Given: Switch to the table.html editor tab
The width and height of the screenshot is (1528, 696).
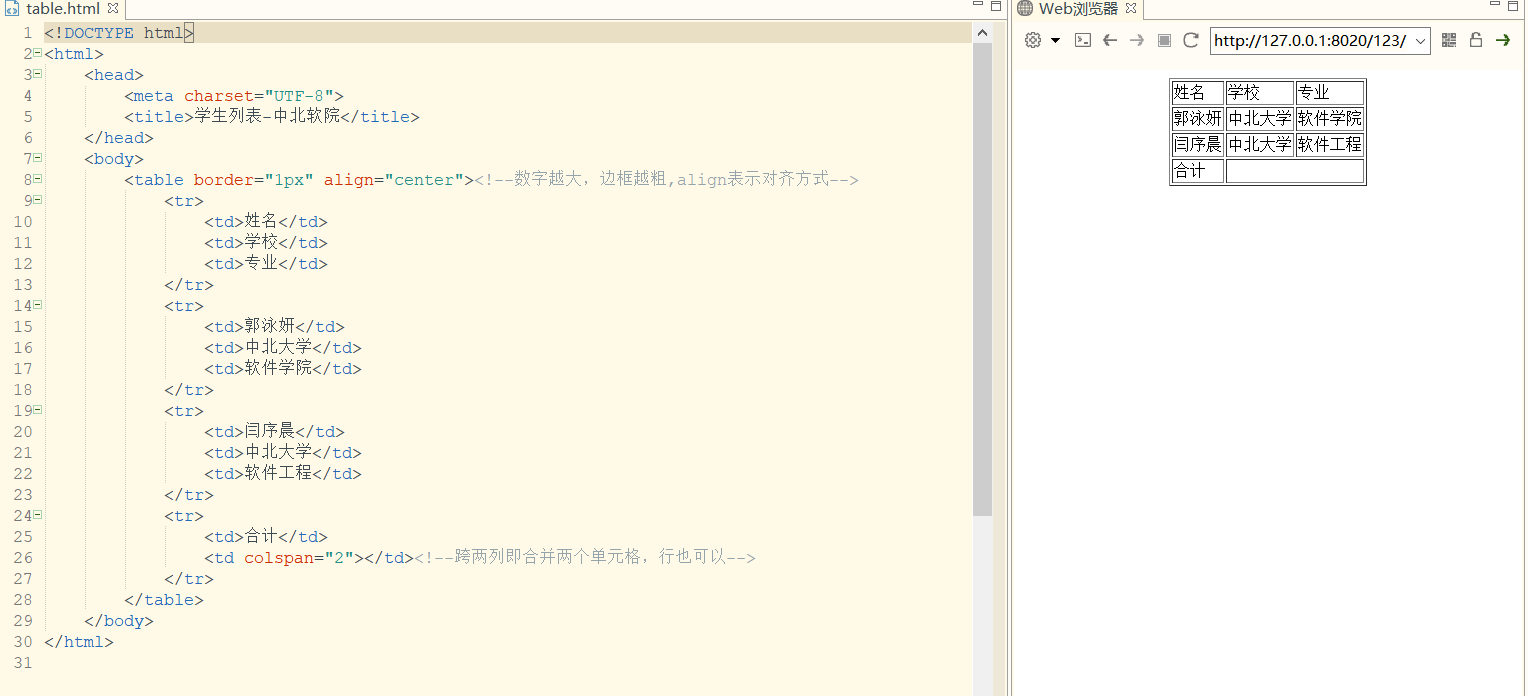Looking at the screenshot, I should [62, 8].
